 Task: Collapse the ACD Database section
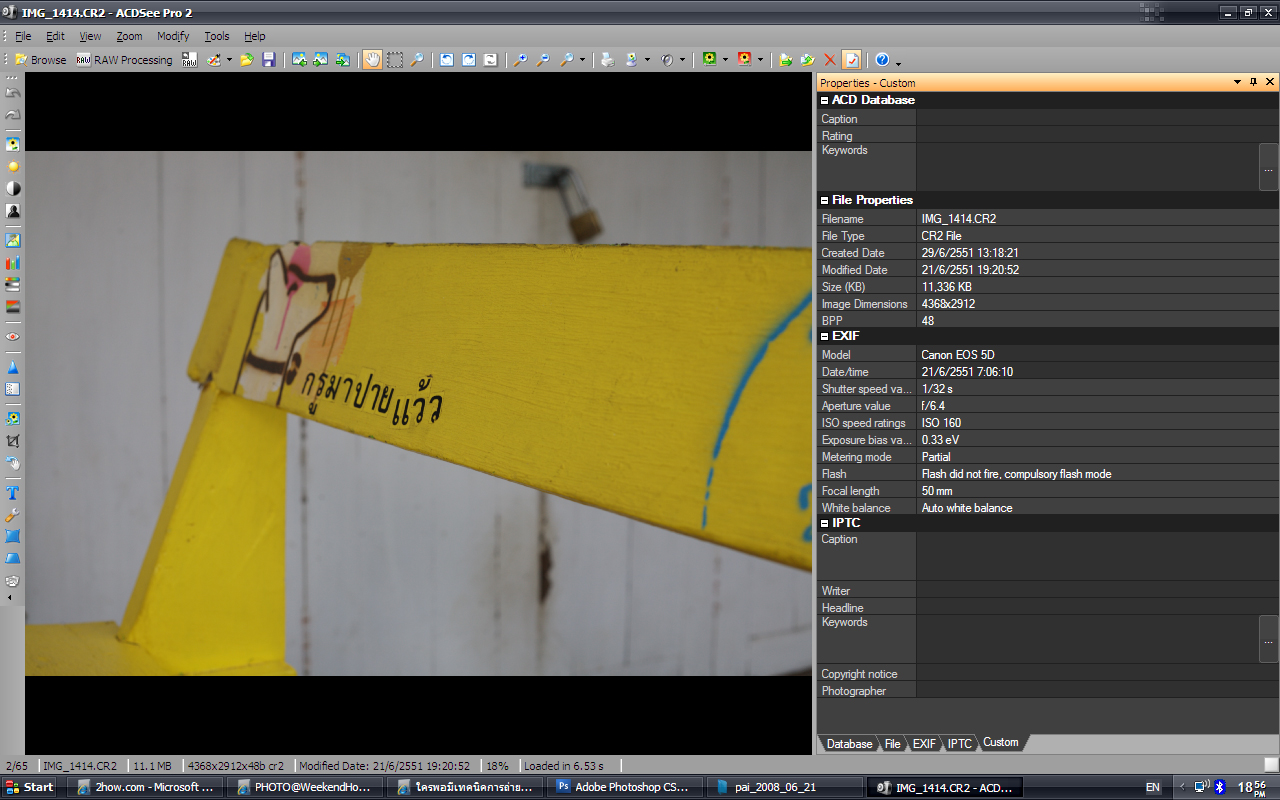[x=824, y=100]
